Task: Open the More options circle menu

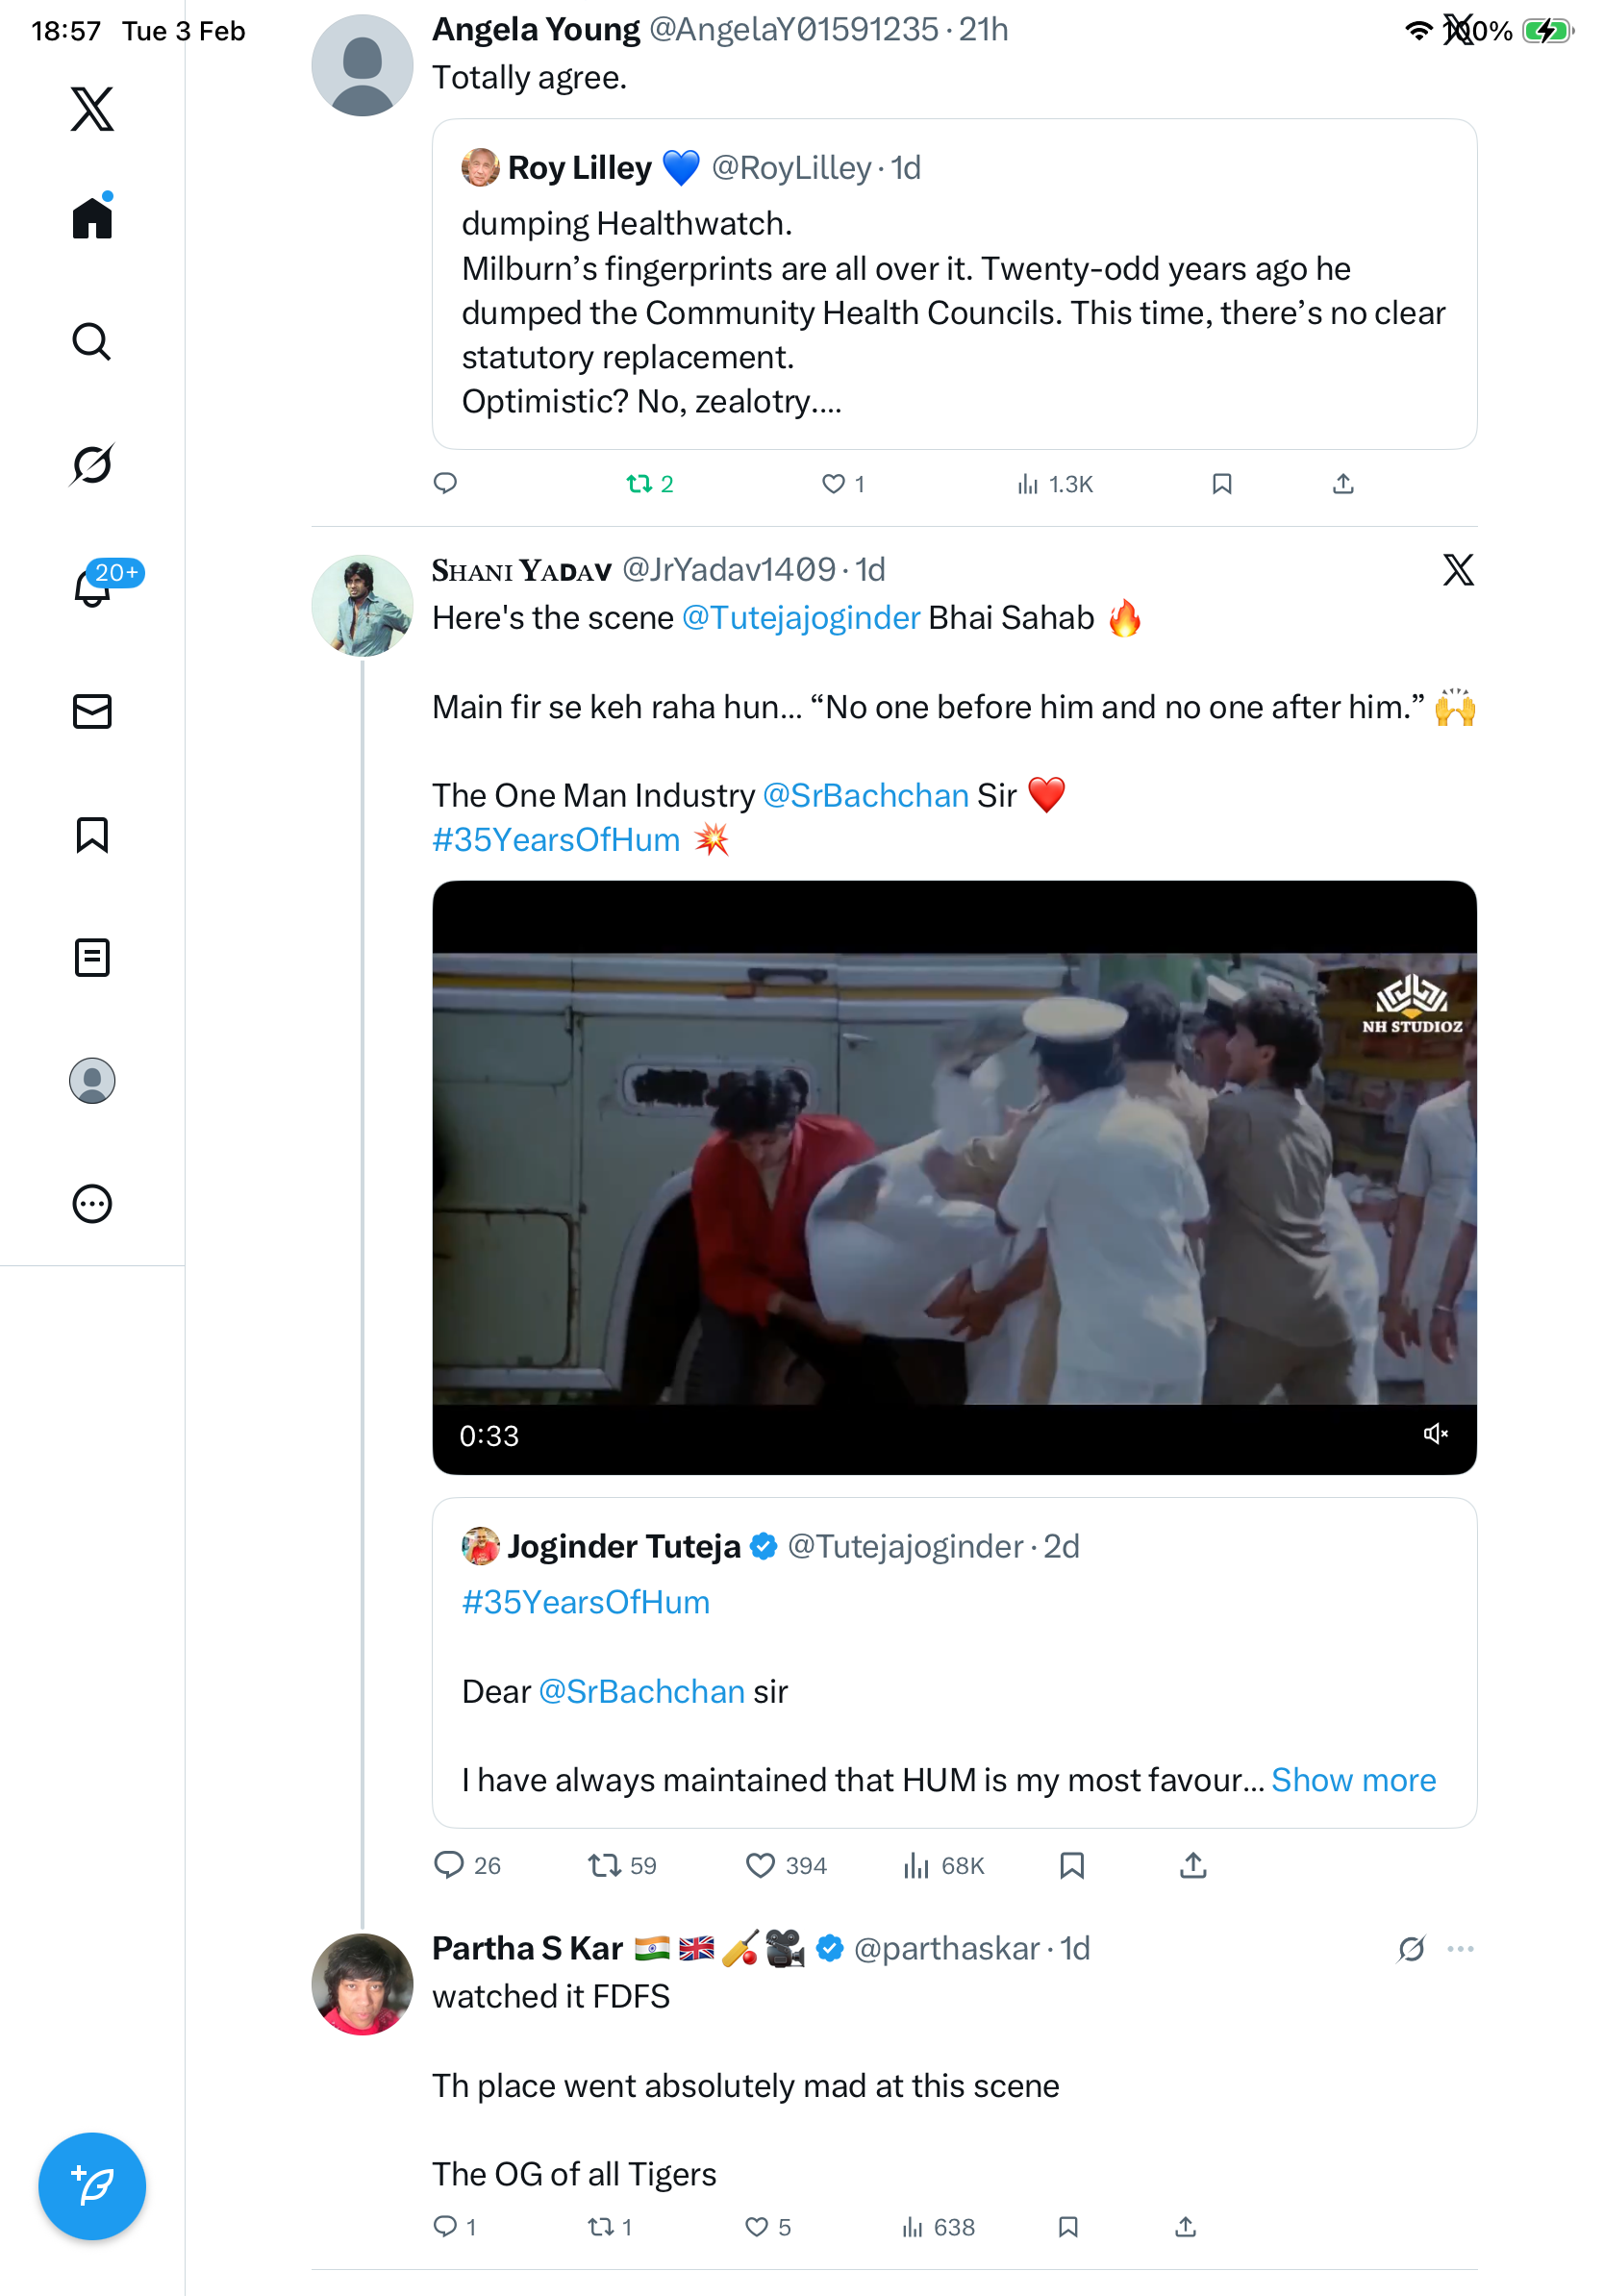Action: [92, 1204]
